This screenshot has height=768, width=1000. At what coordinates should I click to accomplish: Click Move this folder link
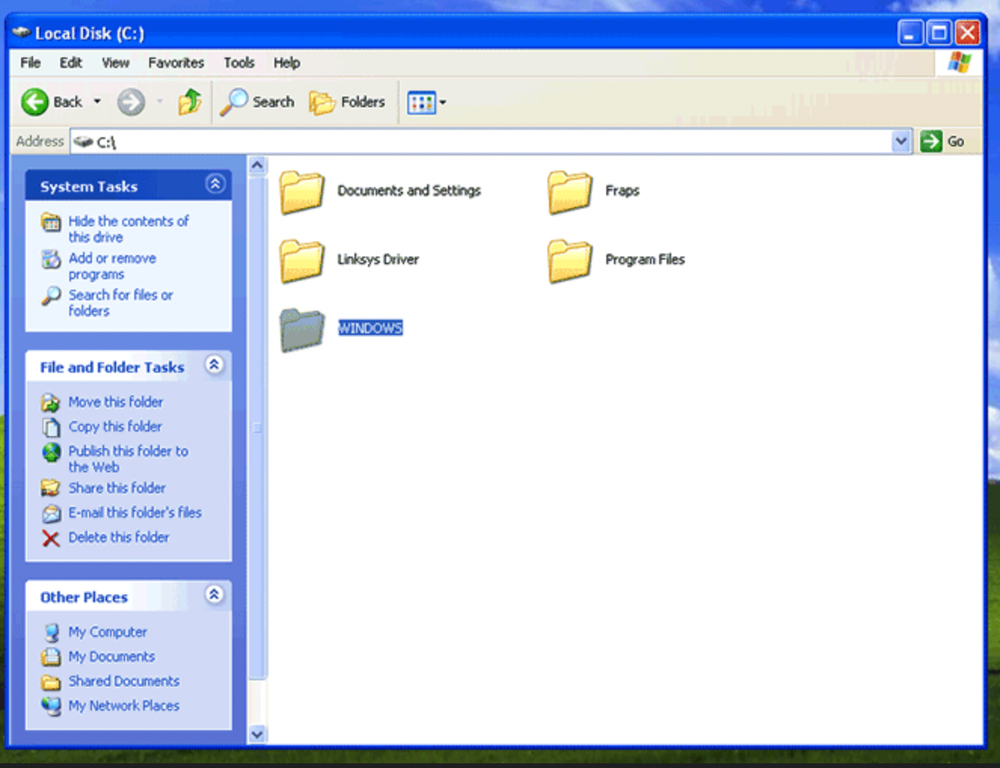click(x=115, y=402)
